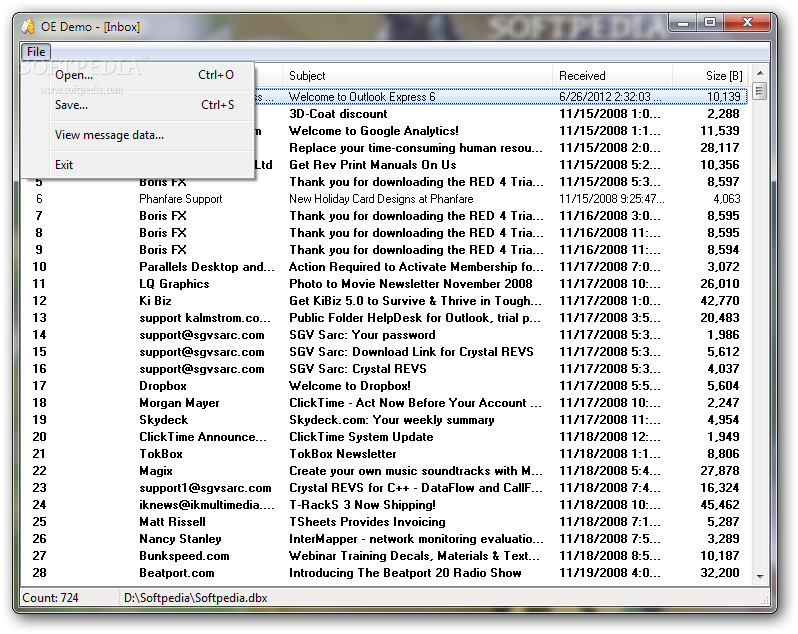Click size value 45,462 in row 24
The image size is (798, 634).
720,505
